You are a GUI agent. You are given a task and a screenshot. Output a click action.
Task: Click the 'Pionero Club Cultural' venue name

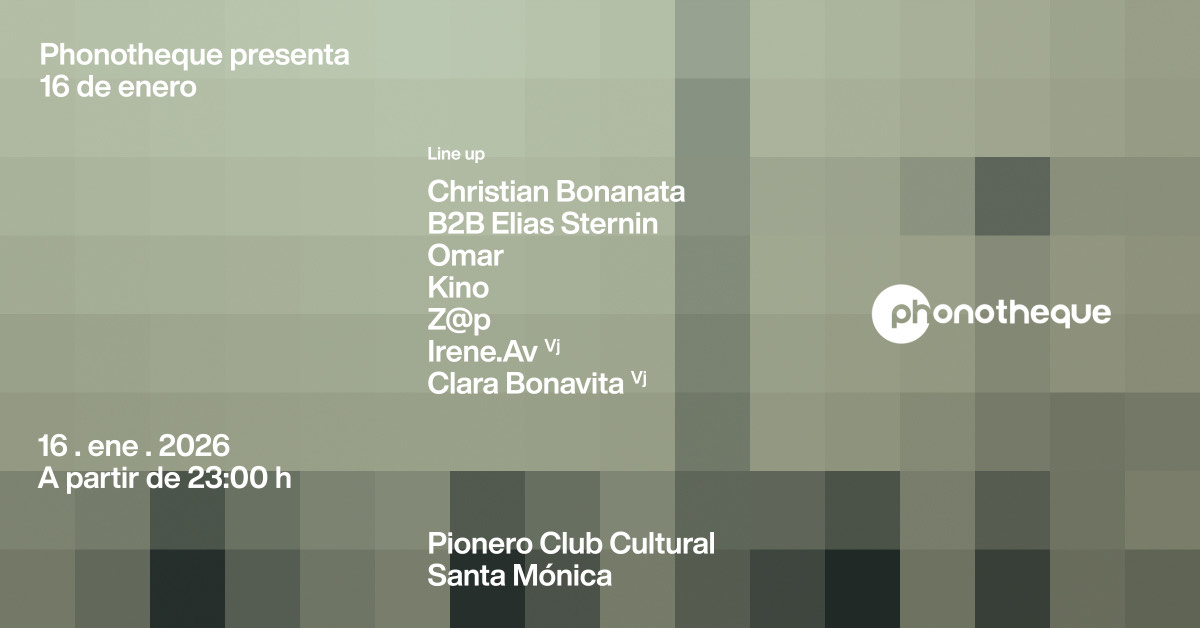pos(571,544)
